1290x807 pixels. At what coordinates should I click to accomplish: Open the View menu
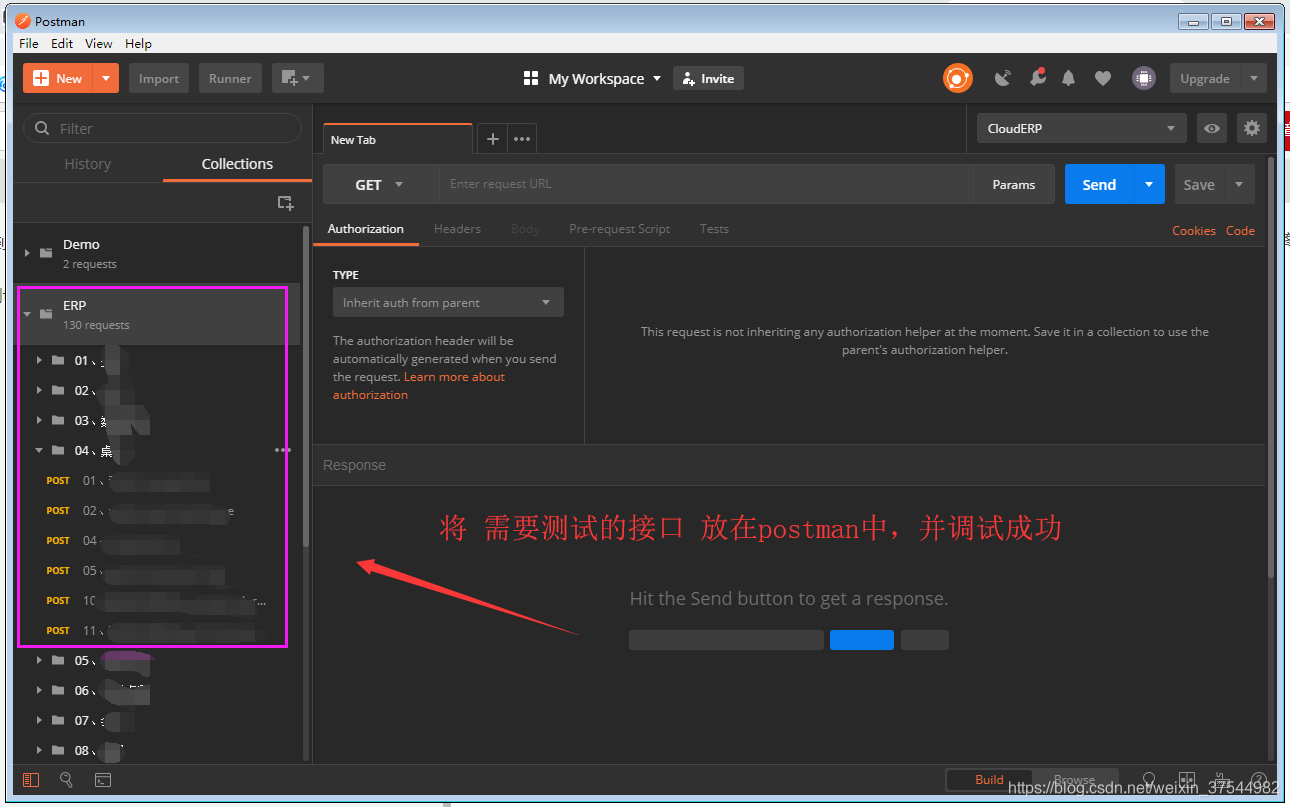point(99,43)
